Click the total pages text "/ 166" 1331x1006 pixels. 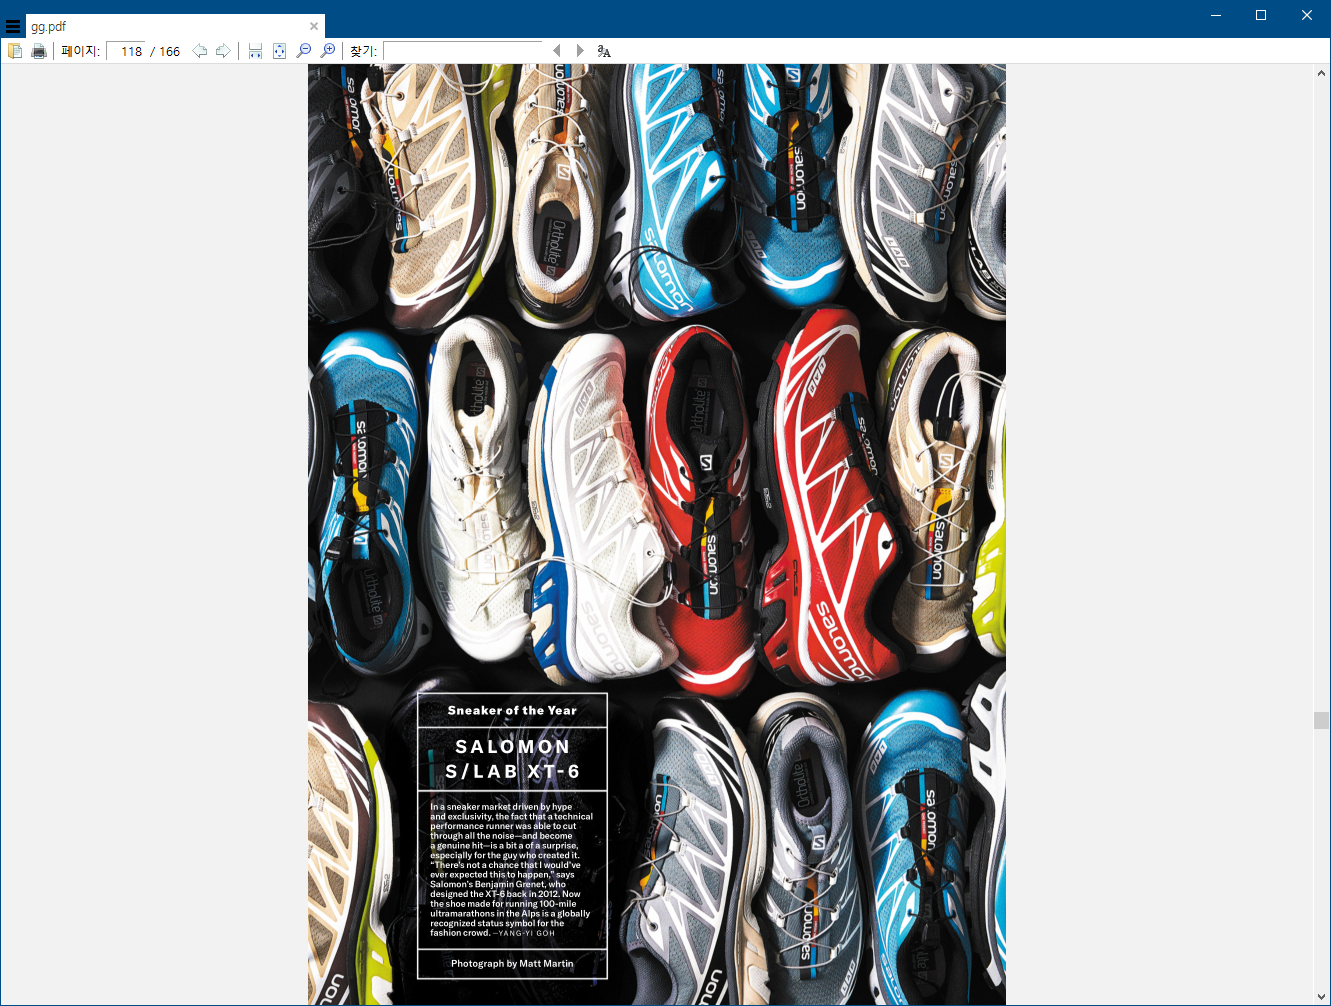(x=165, y=51)
